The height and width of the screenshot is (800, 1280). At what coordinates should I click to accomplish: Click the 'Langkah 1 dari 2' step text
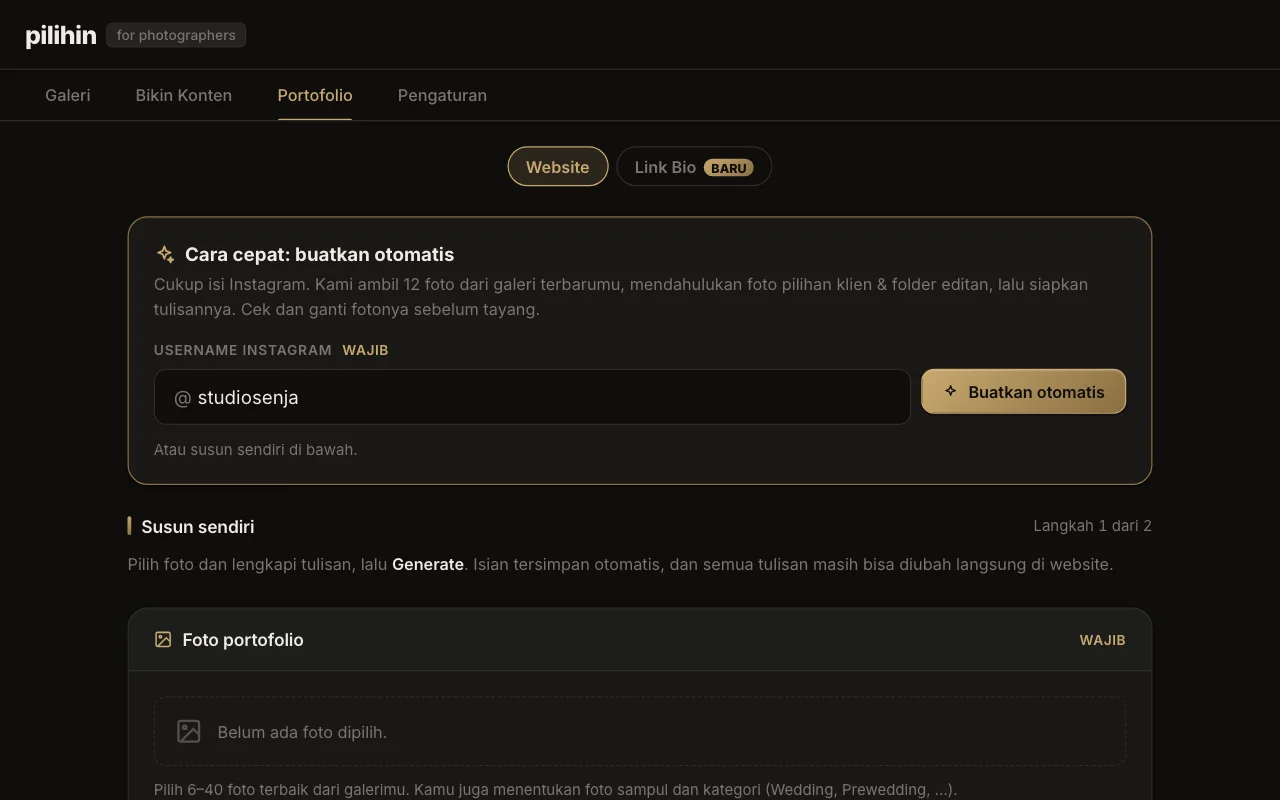coord(1092,525)
